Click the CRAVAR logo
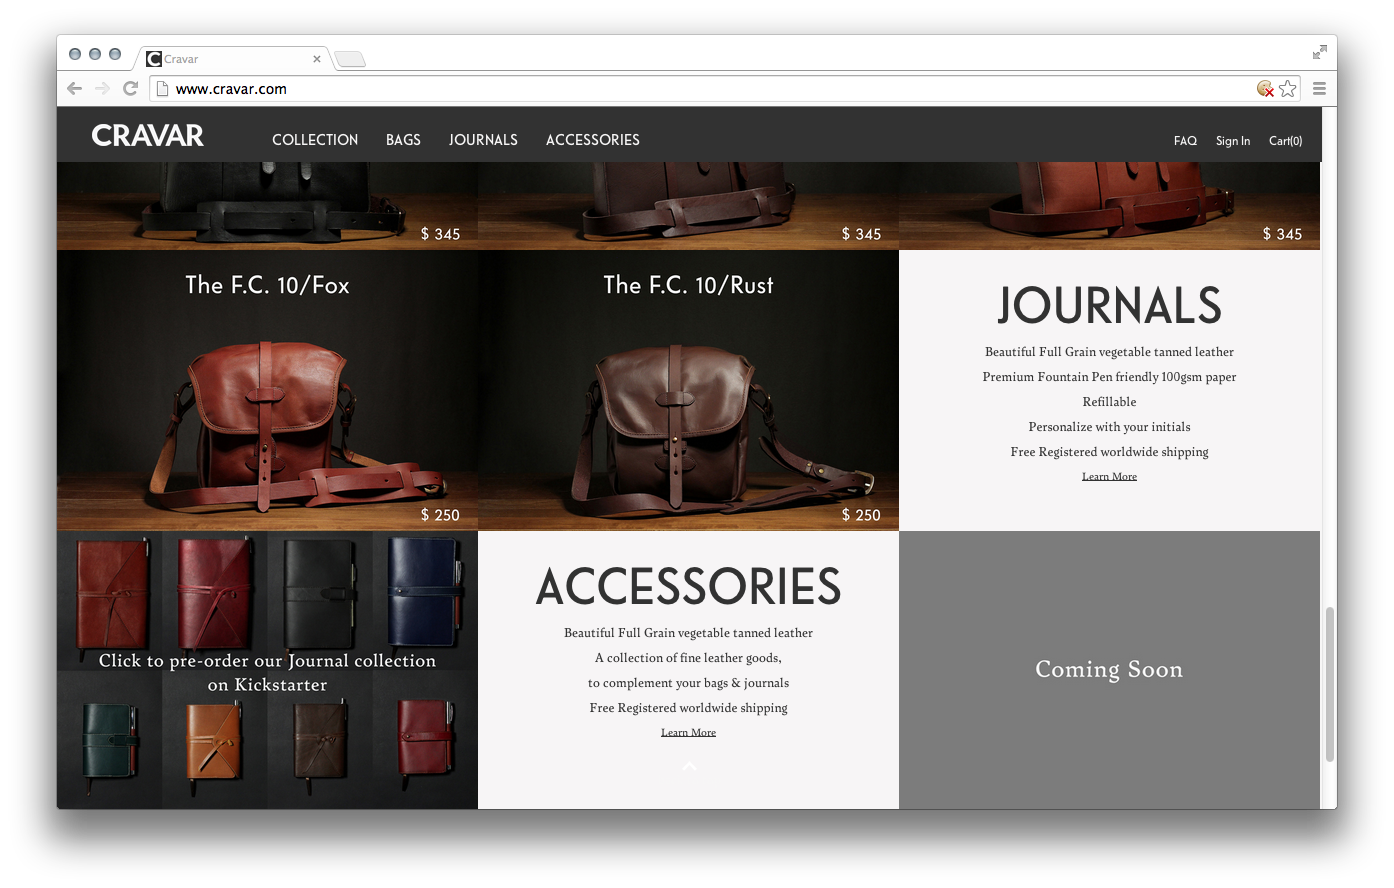This screenshot has width=1394, height=888. tap(148, 136)
